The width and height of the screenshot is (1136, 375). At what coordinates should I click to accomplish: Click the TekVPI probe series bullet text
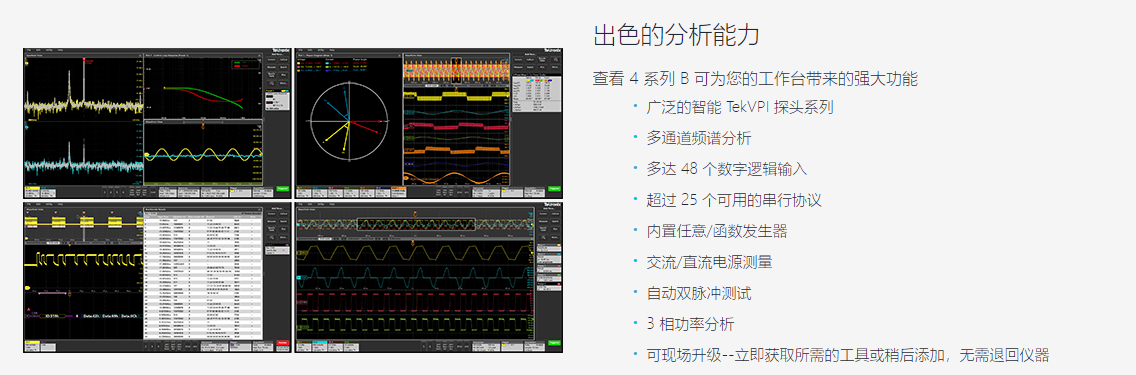pos(740,107)
